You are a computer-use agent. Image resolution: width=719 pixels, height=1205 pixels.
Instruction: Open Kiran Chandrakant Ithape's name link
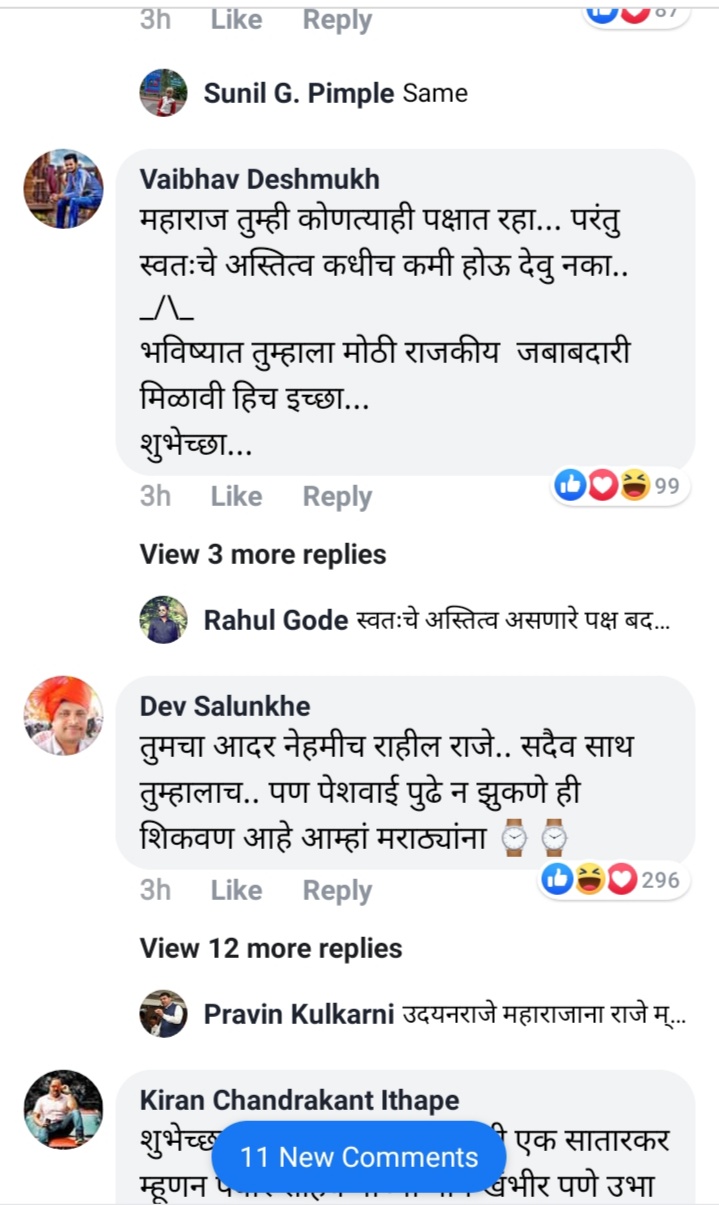pos(299,1100)
